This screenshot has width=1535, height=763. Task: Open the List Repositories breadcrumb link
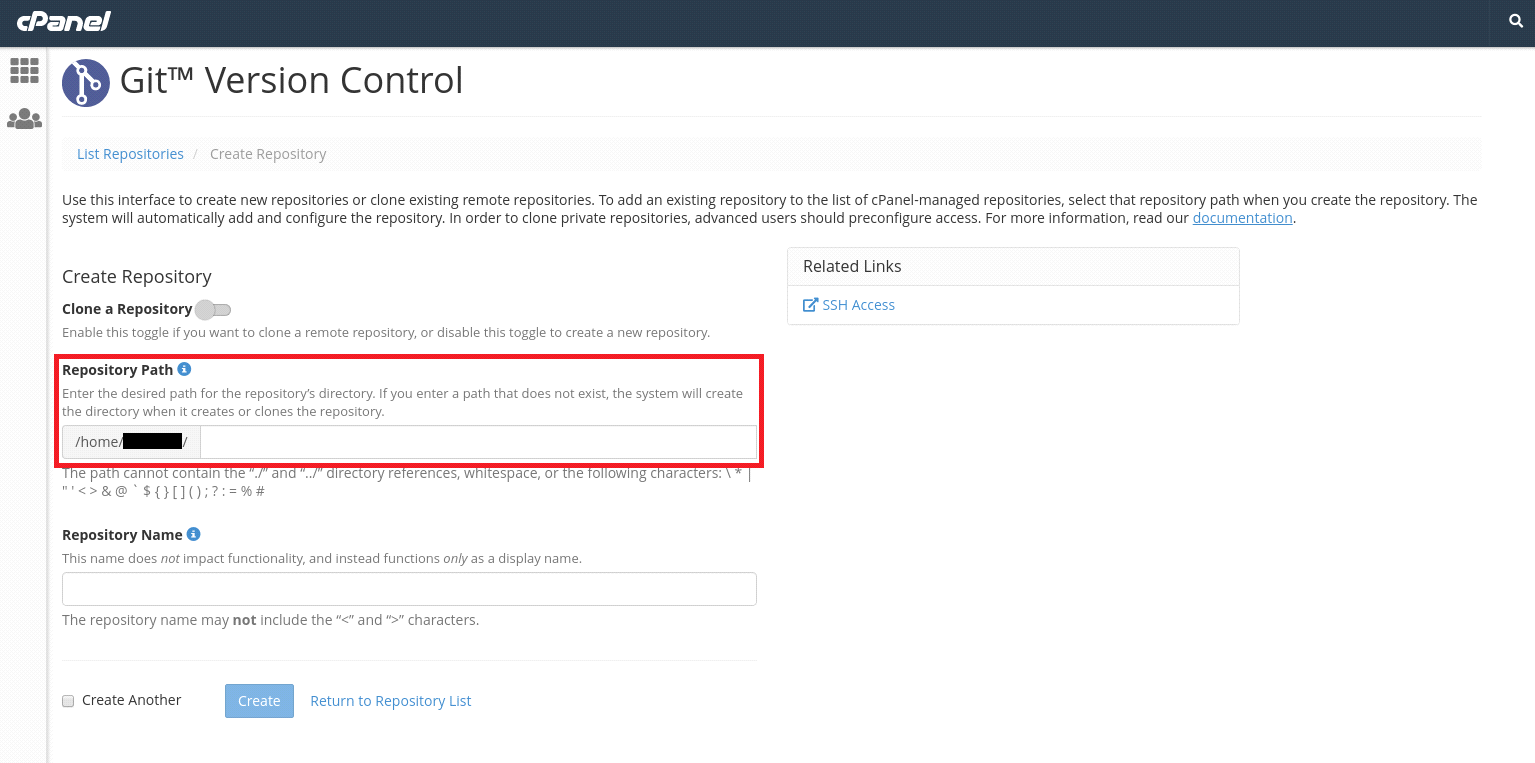[x=130, y=153]
